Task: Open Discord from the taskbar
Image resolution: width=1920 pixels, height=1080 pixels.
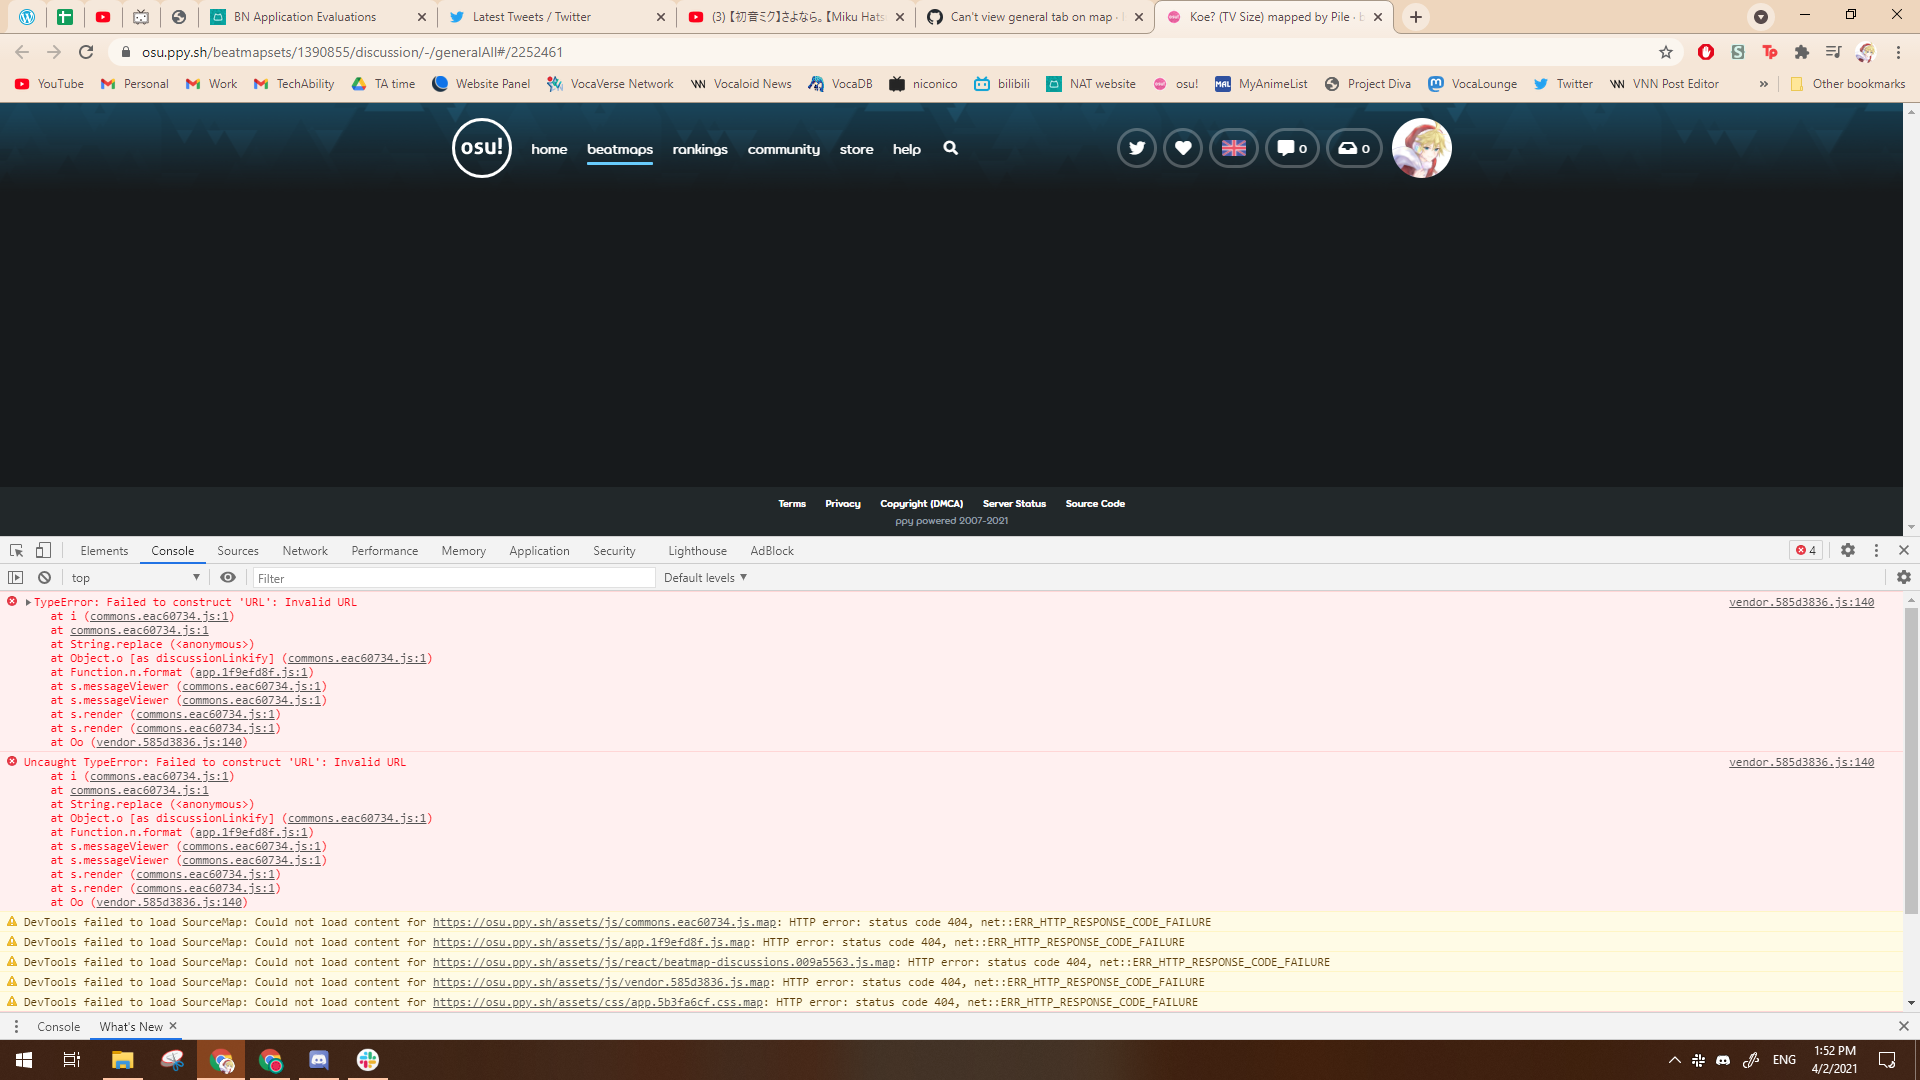Action: pos(319,1059)
